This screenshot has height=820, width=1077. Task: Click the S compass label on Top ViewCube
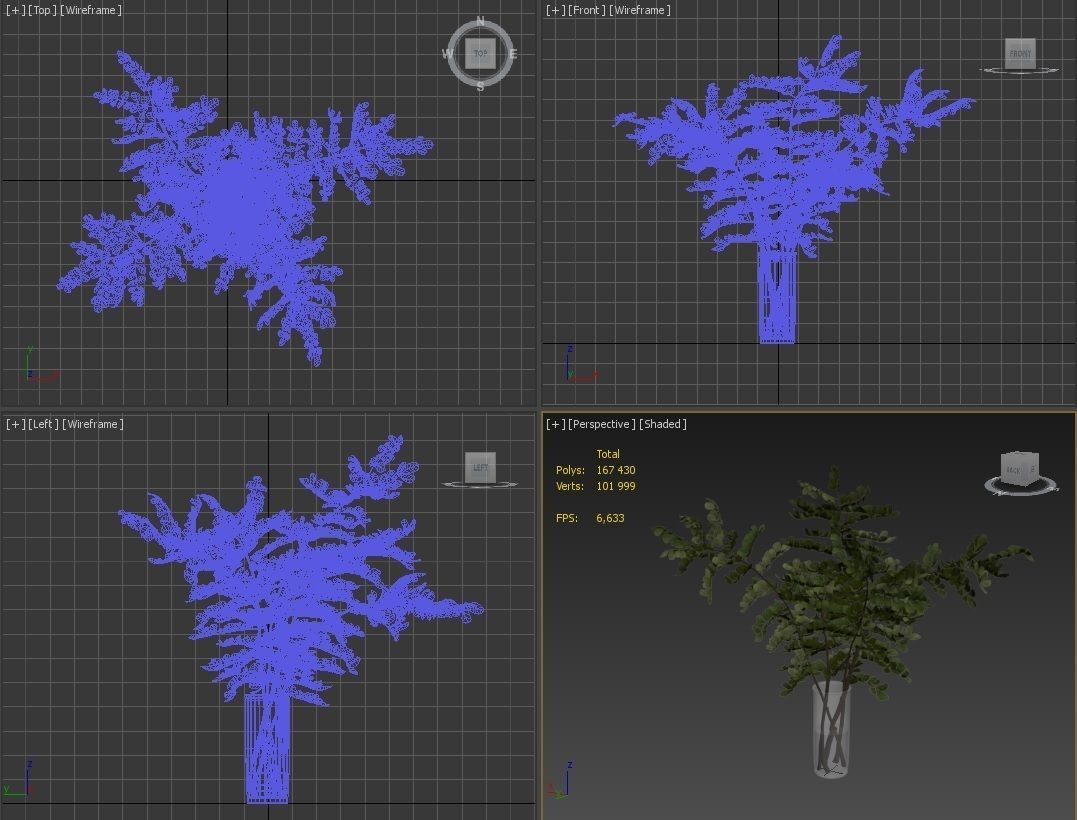click(480, 87)
